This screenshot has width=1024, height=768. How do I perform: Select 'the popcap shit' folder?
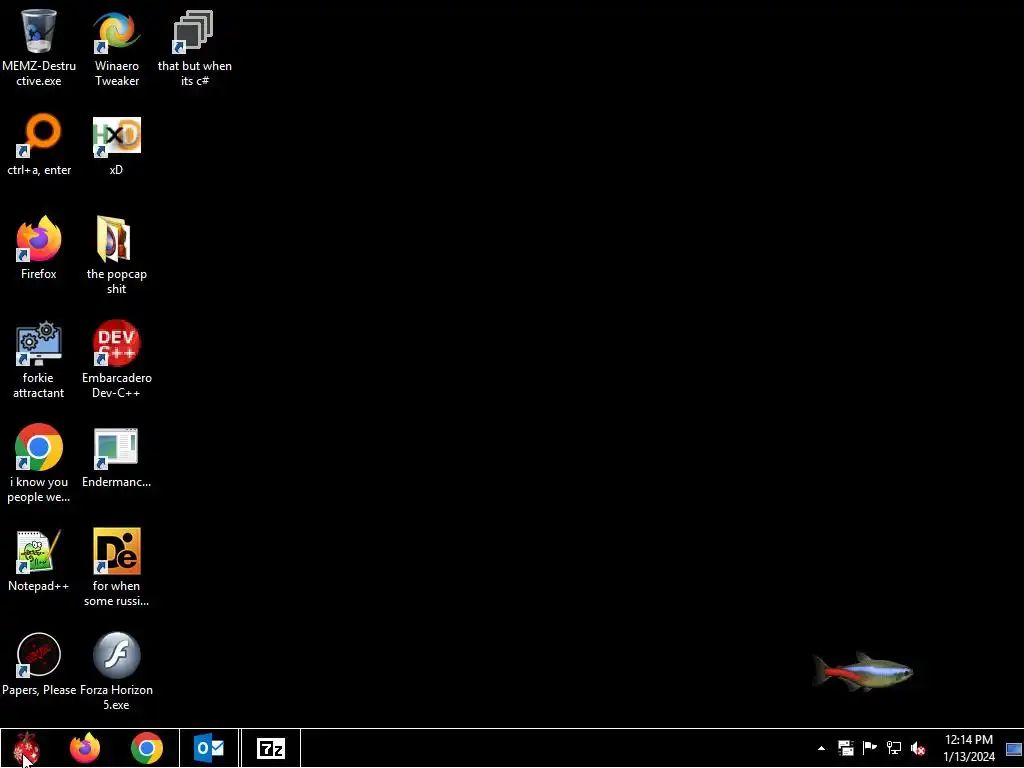(x=114, y=239)
